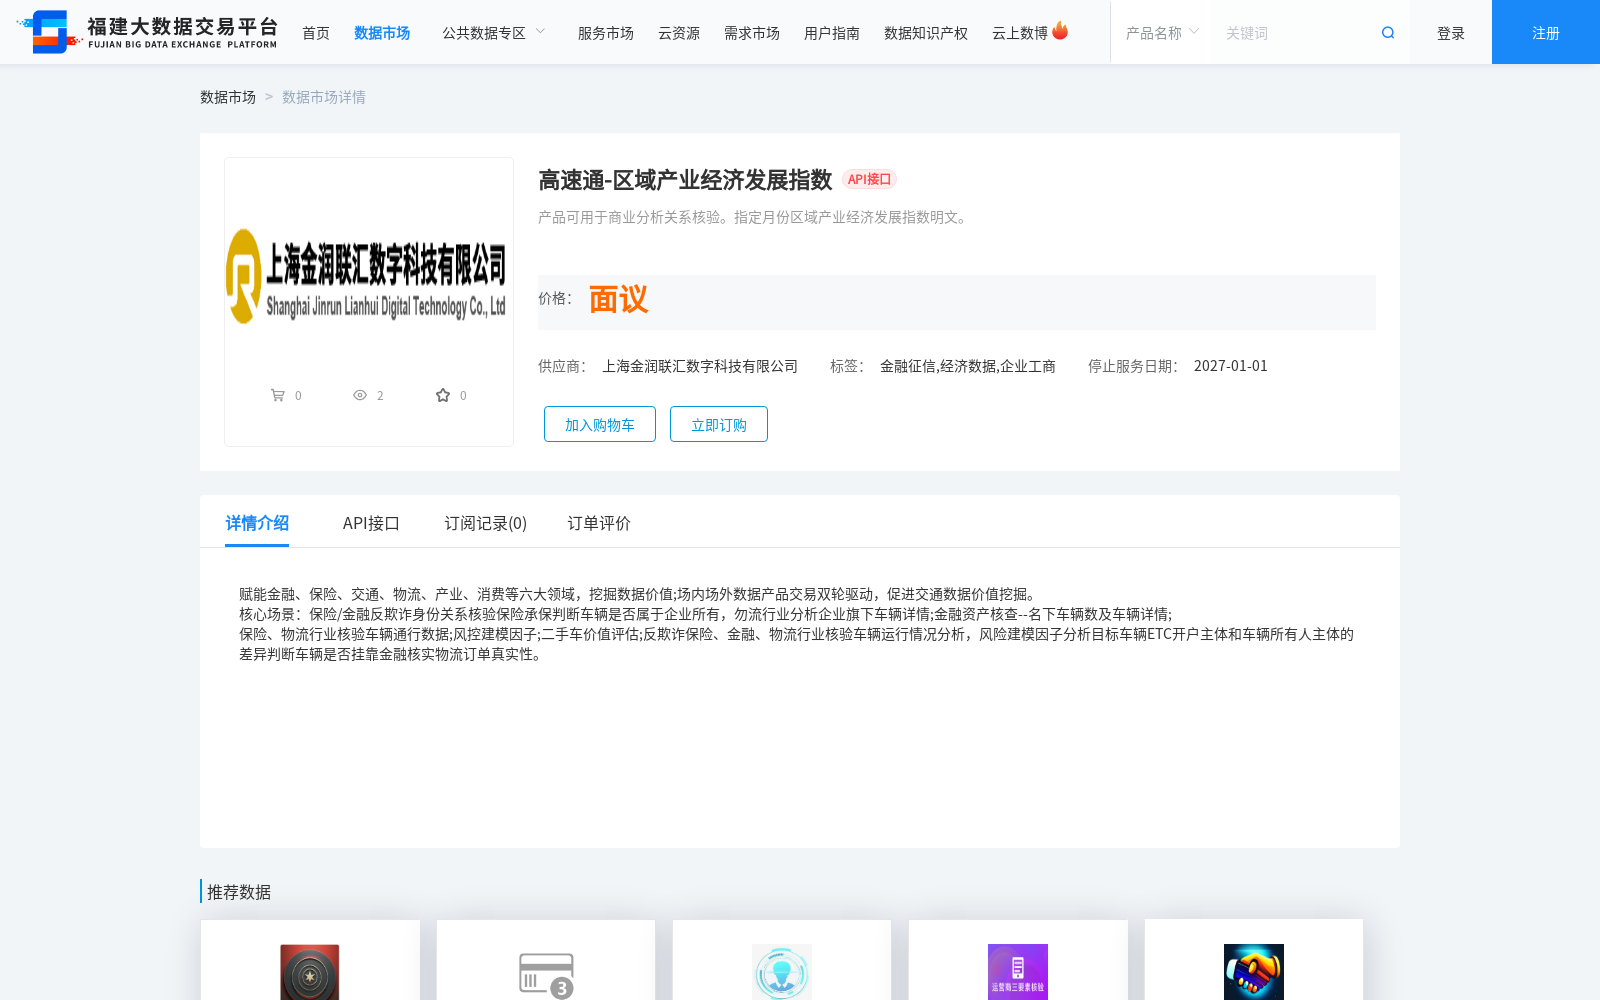Click the product title 高速通-区域产业经济发展指数
Viewport: 1600px width, 1000px height.
685,180
